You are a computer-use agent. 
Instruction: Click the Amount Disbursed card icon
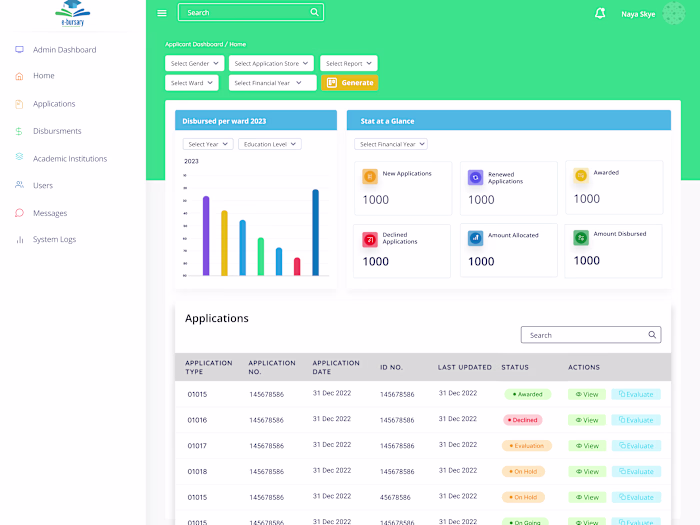581,238
